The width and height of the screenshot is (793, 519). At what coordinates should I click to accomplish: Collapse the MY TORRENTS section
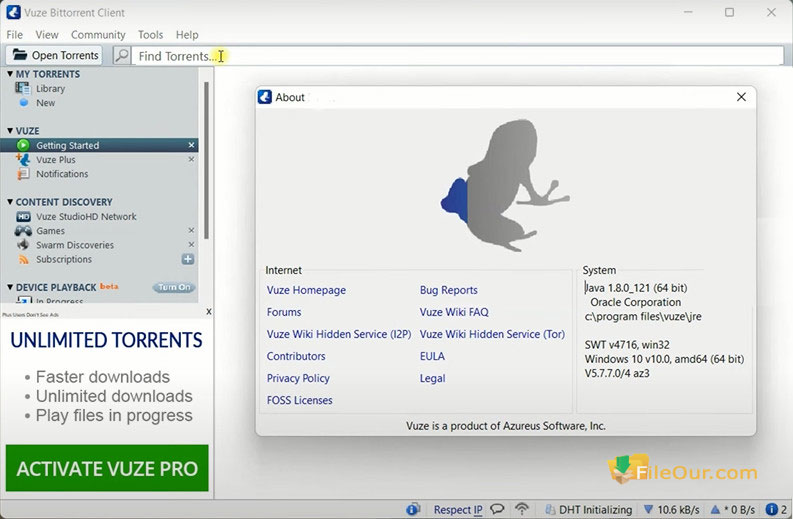[10, 74]
